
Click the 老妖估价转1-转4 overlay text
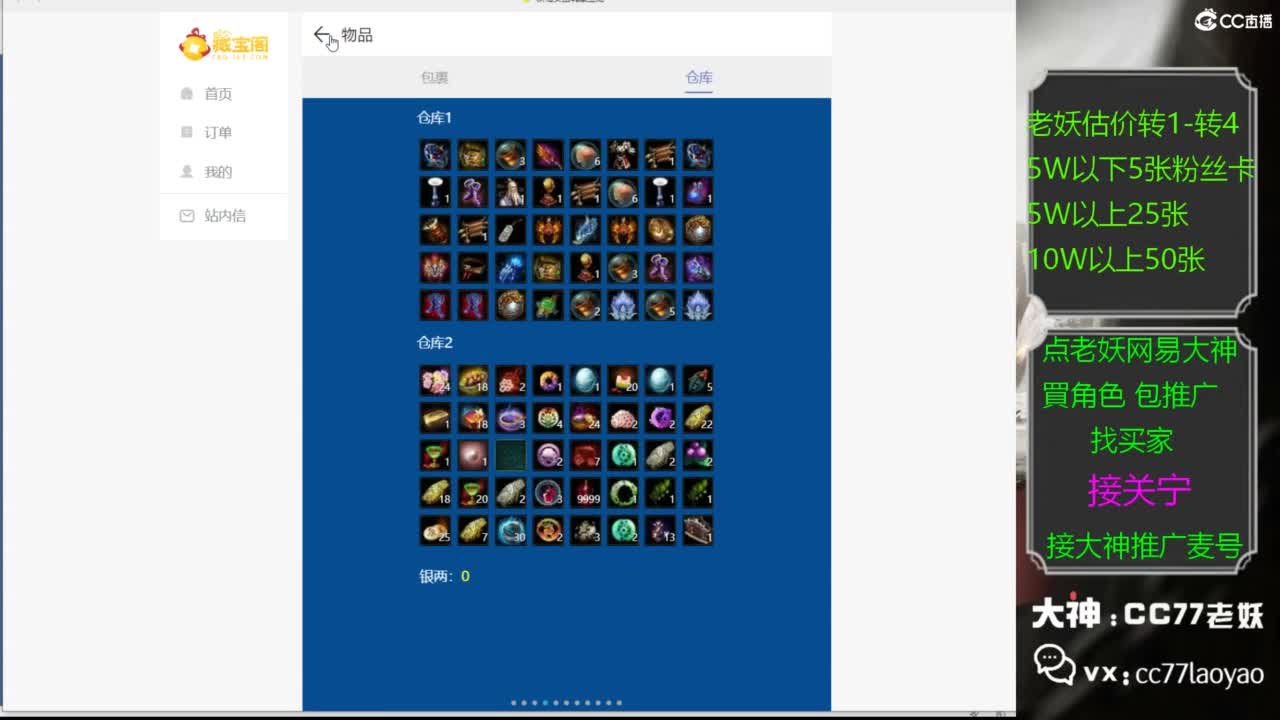[x=1133, y=124]
